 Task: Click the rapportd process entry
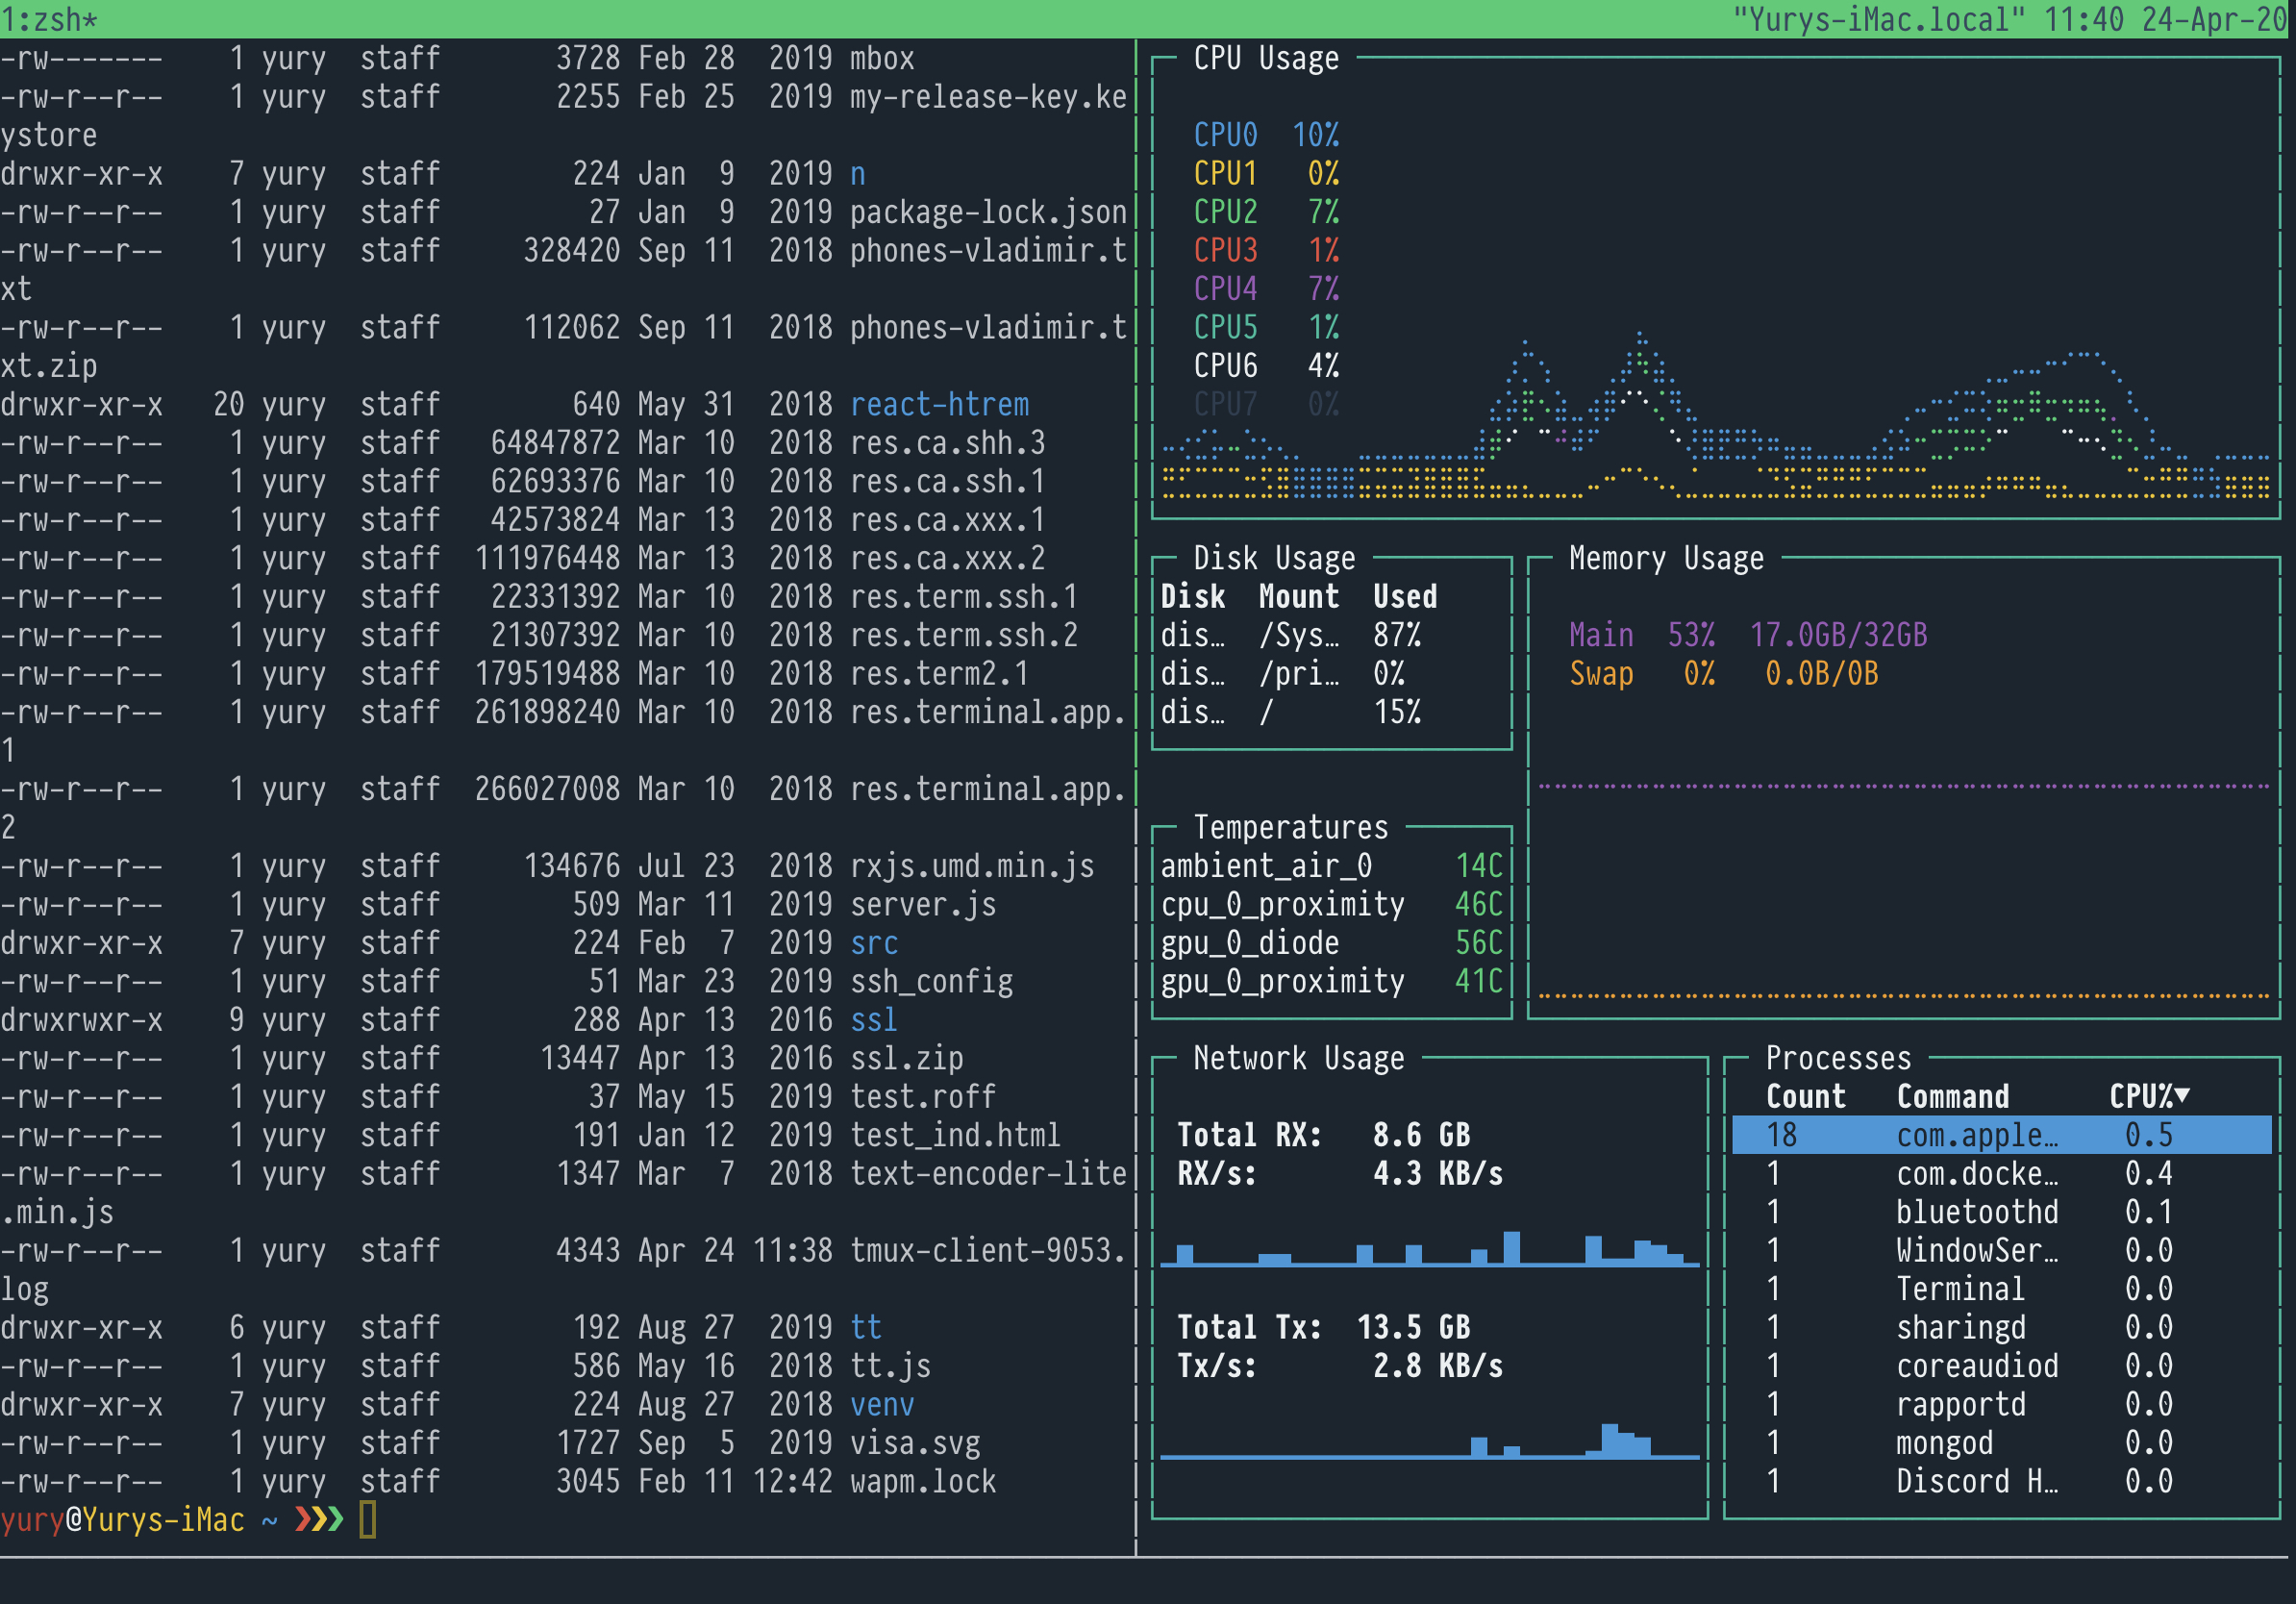tap(2001, 1405)
